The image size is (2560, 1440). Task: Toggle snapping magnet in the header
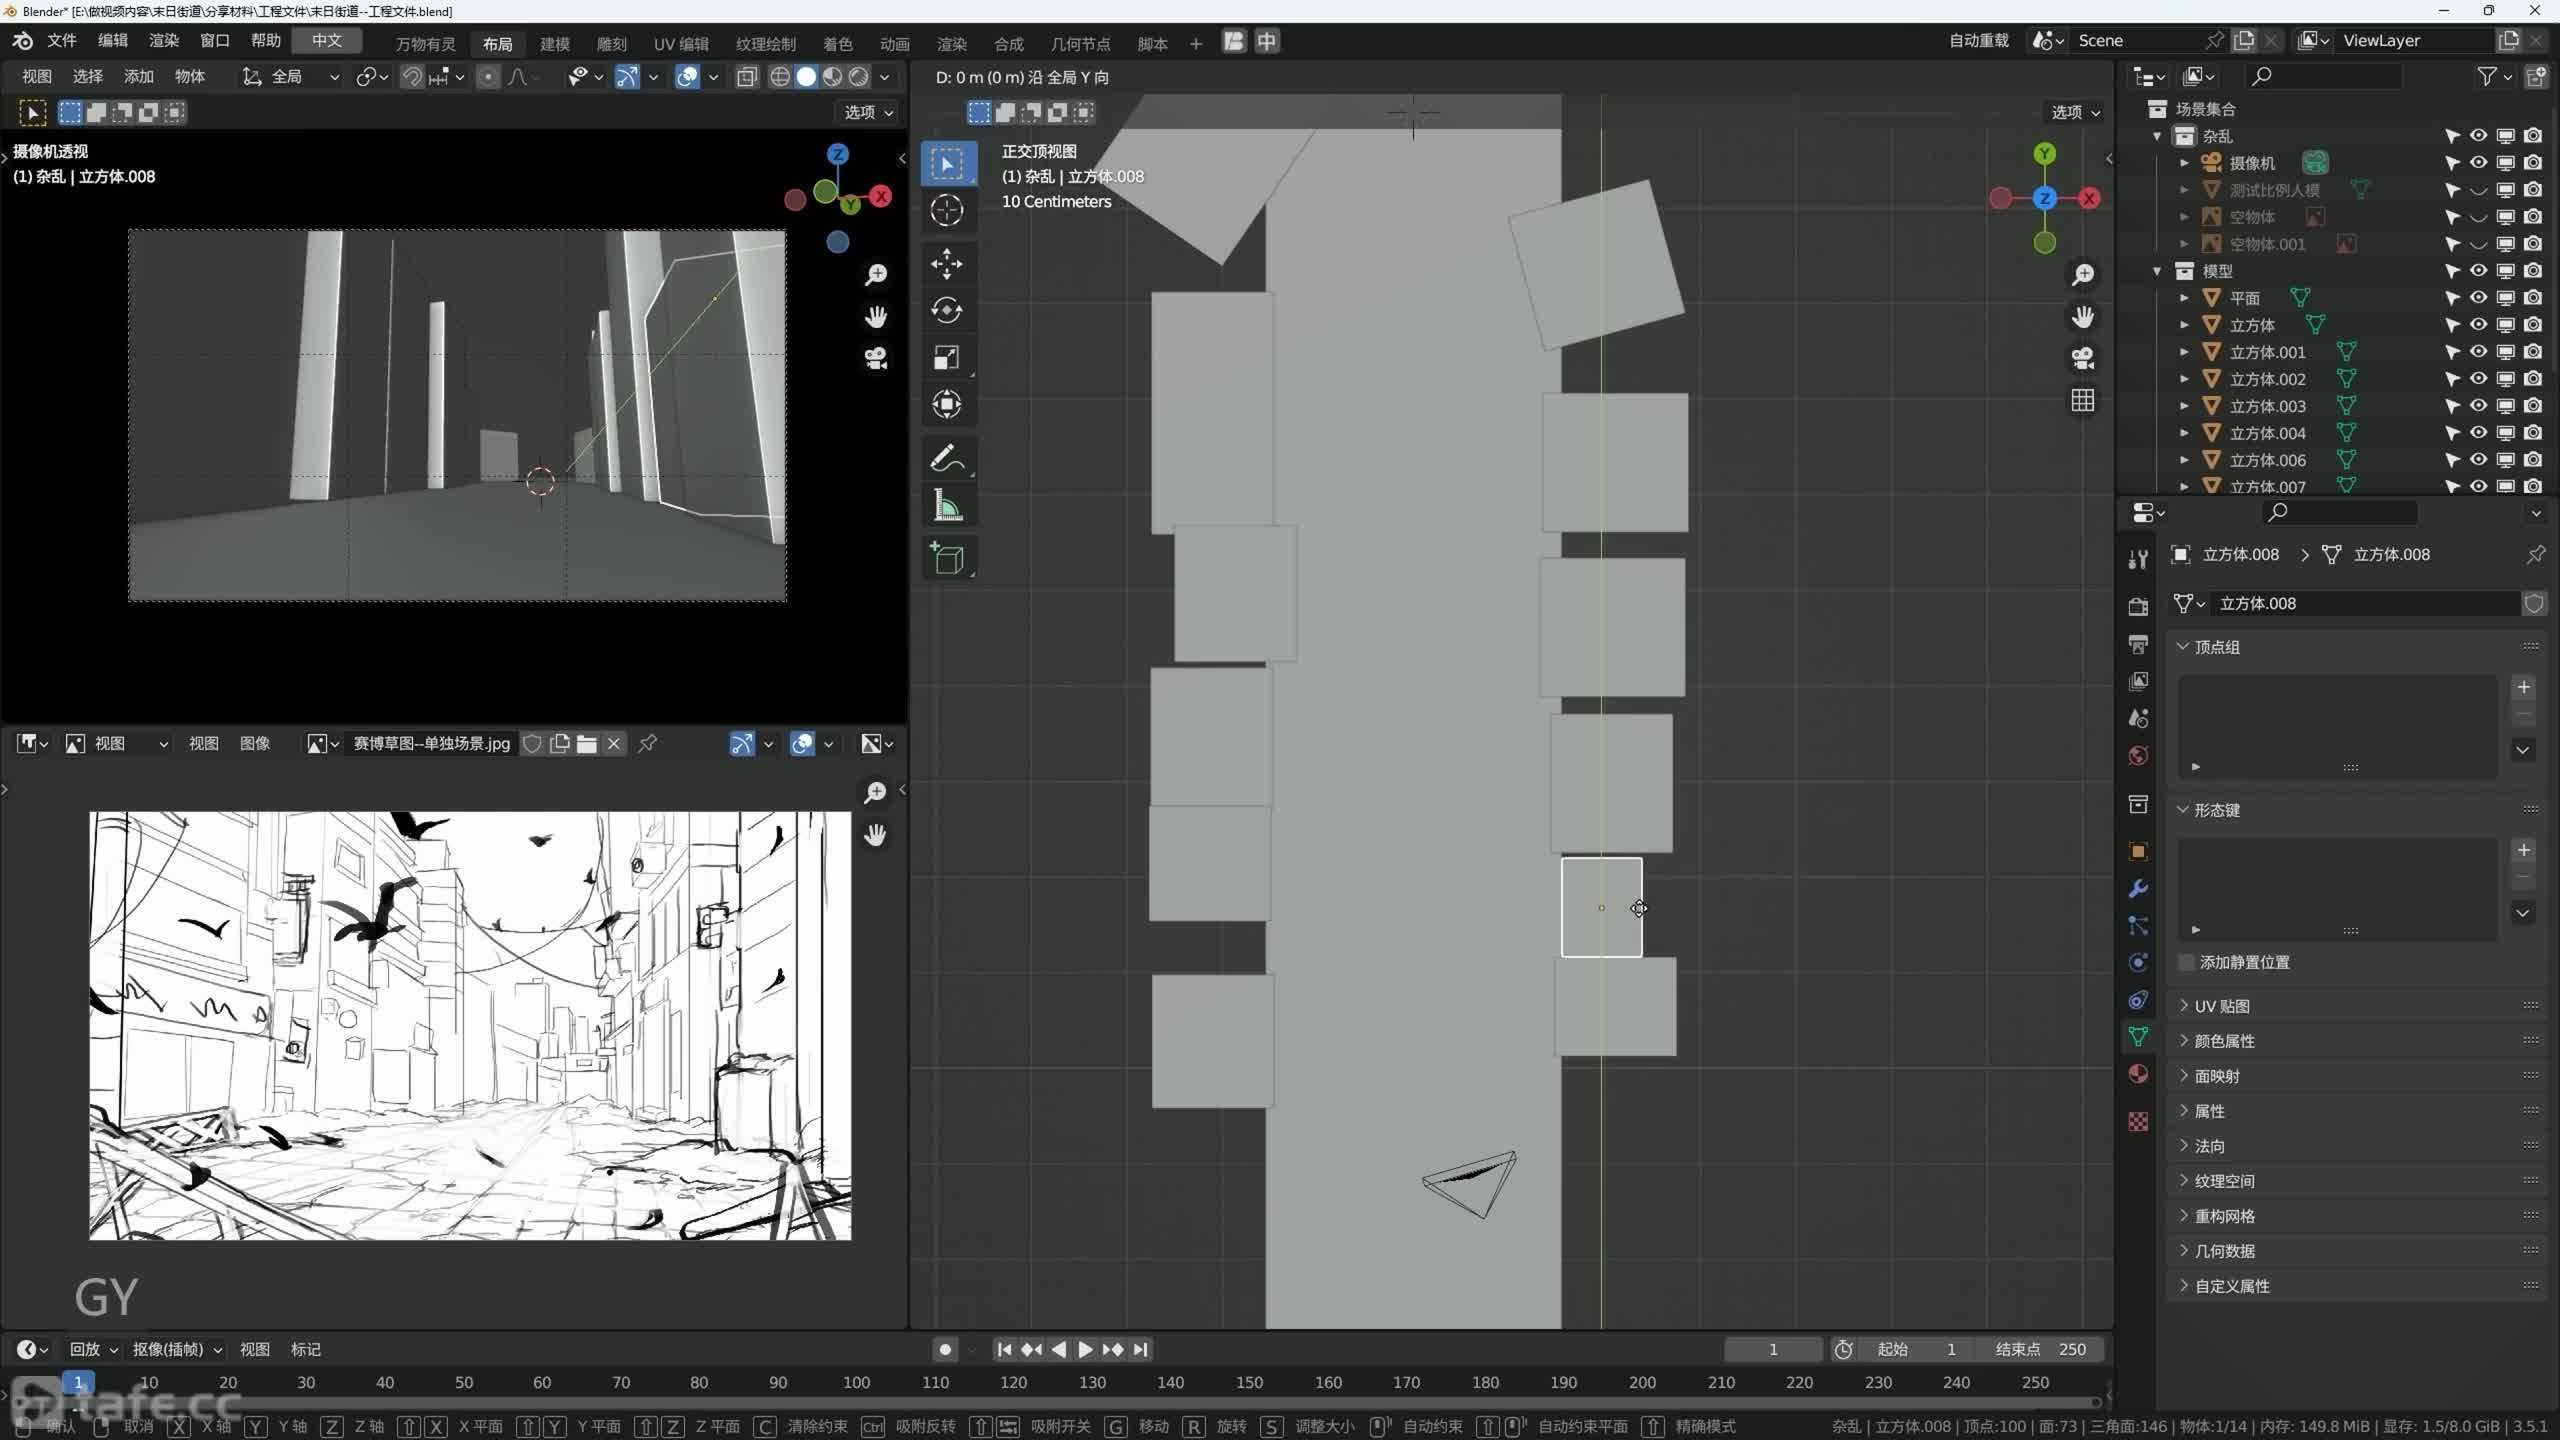coord(412,77)
